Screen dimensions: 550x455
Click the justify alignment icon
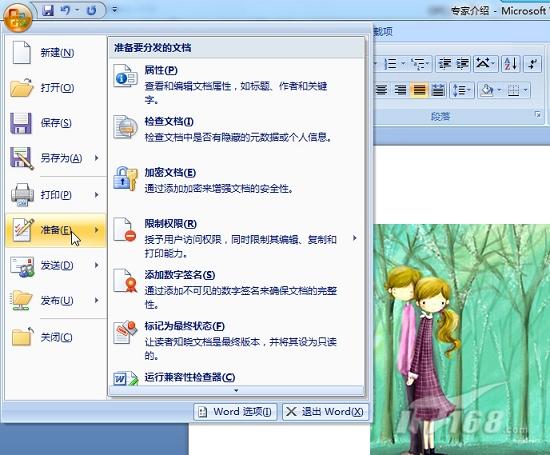420,90
